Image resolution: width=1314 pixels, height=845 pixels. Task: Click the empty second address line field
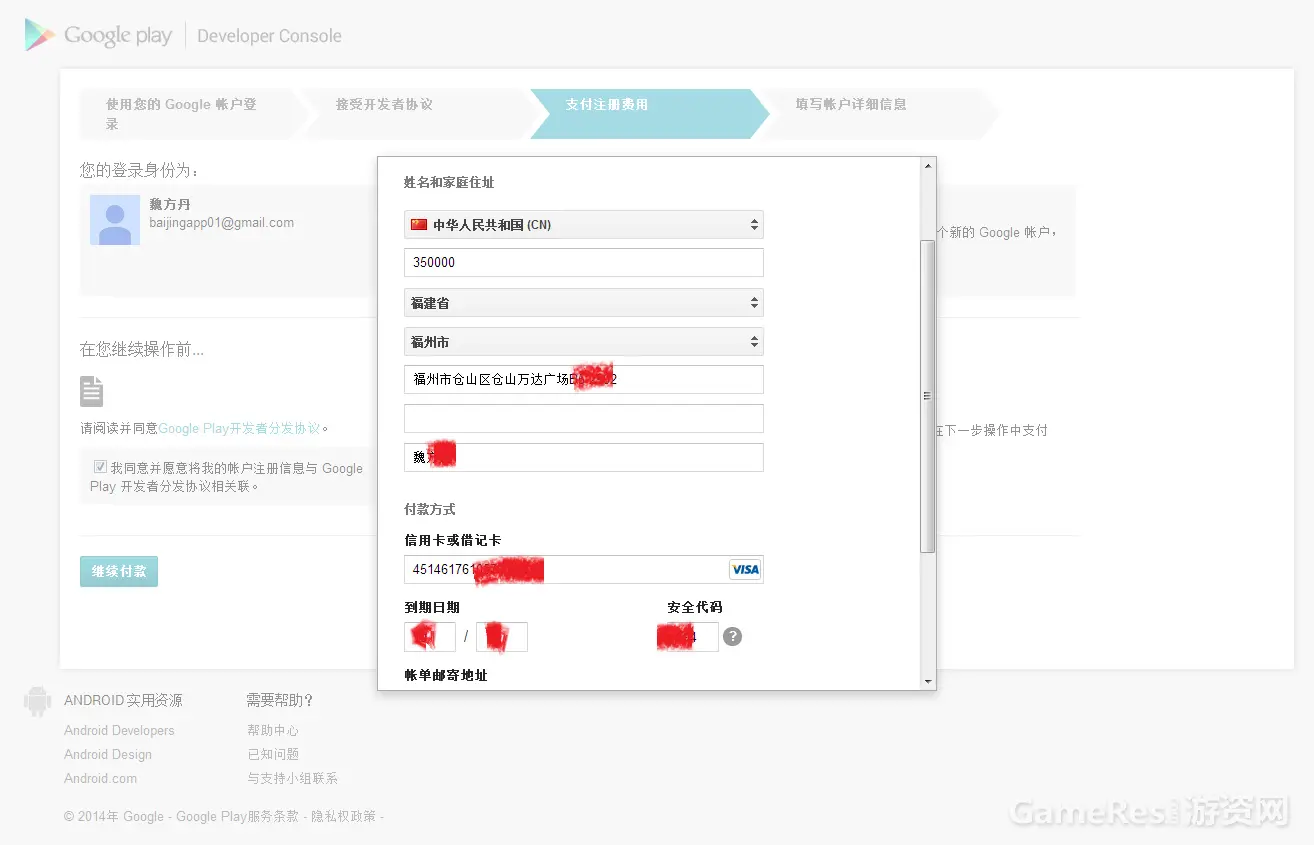point(584,418)
